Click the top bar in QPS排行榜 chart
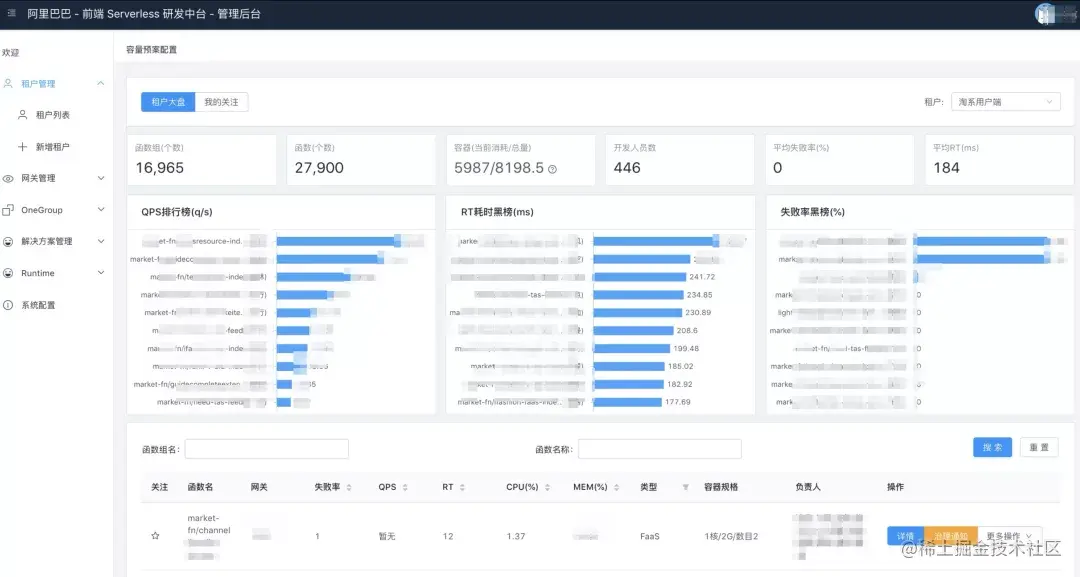 (x=339, y=241)
